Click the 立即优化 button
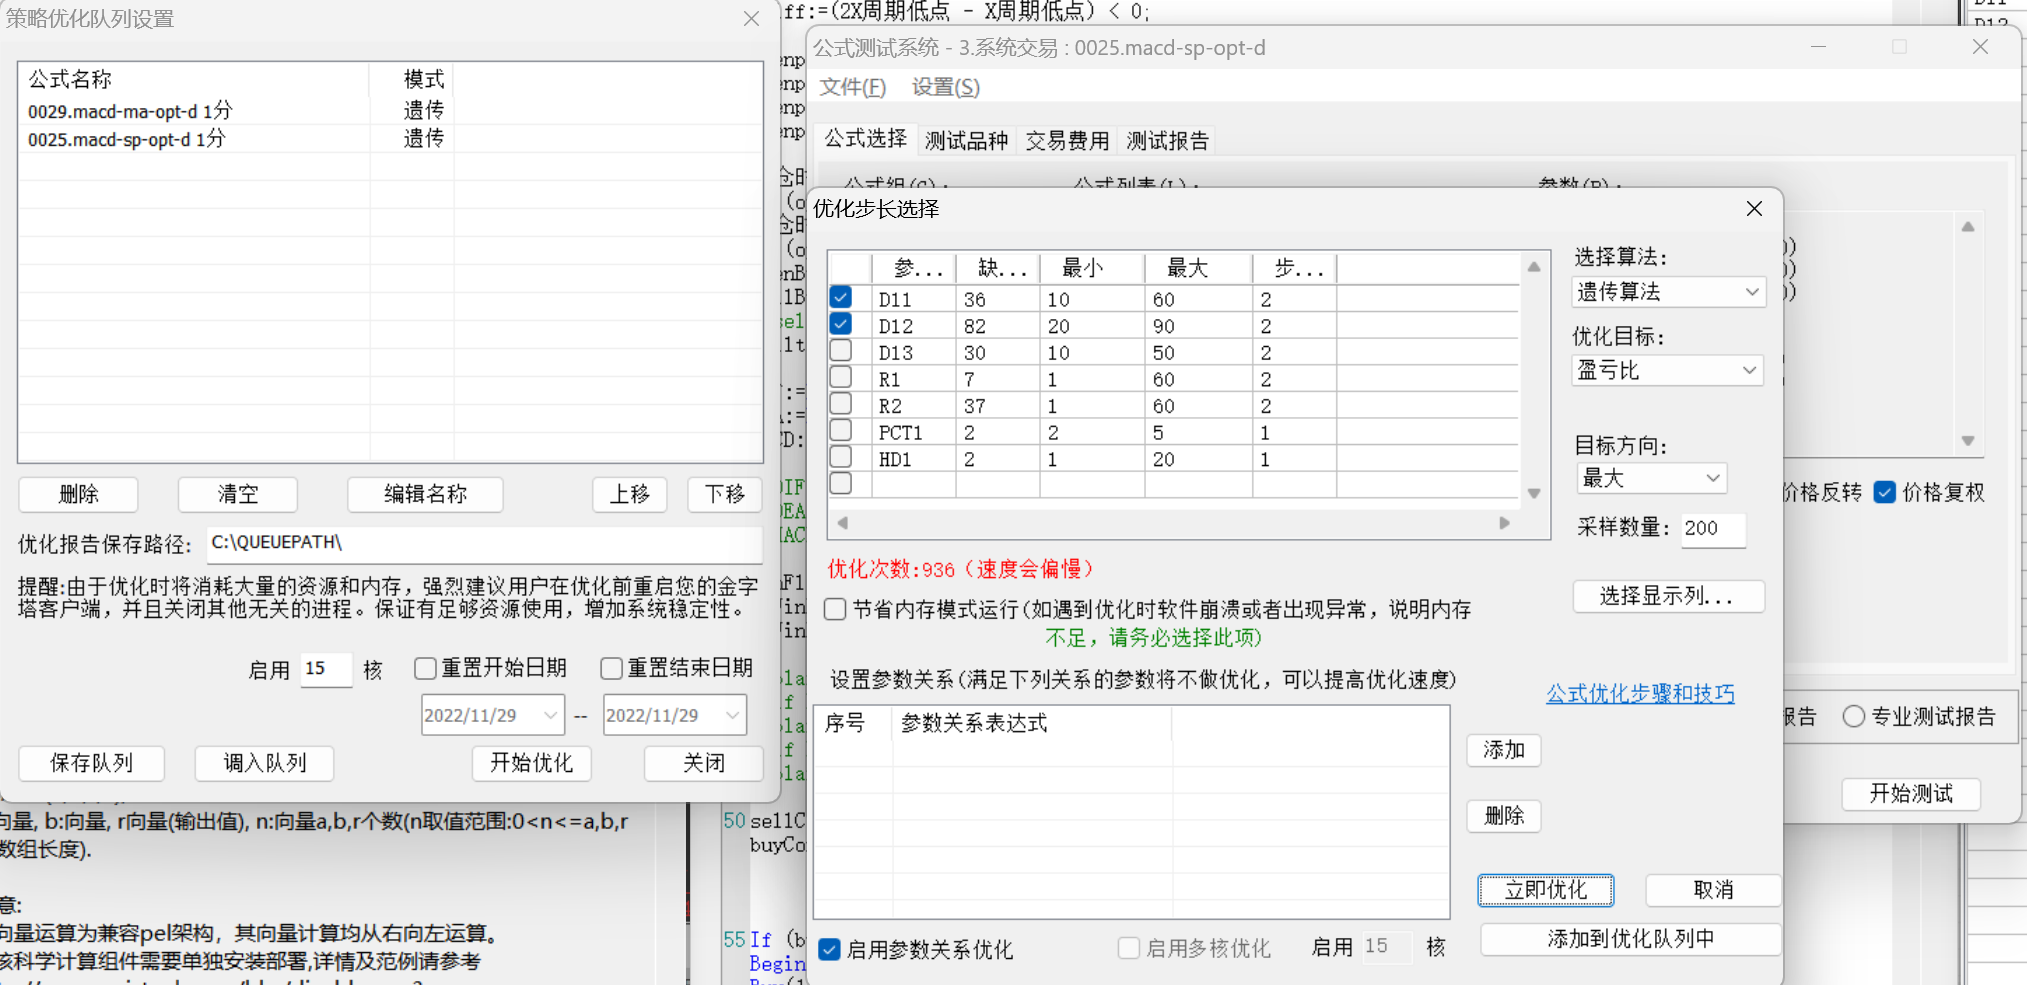 (x=1545, y=889)
